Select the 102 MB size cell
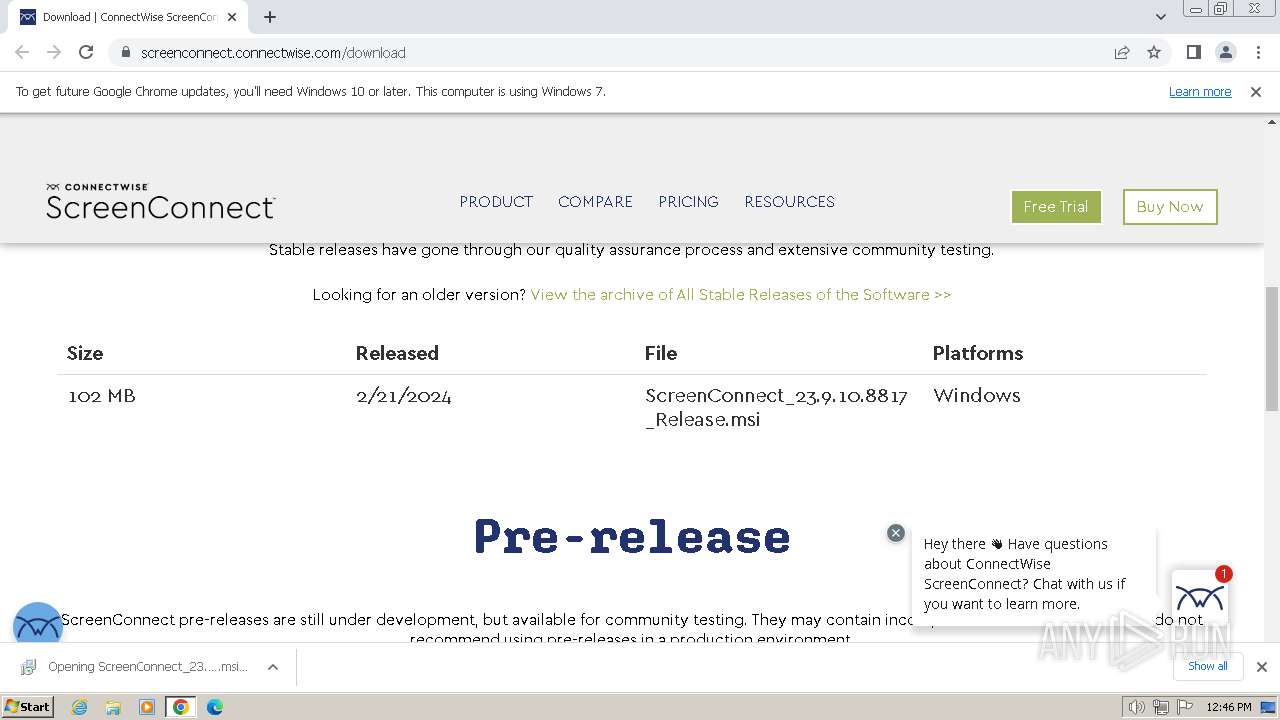The image size is (1280, 720). click(102, 396)
